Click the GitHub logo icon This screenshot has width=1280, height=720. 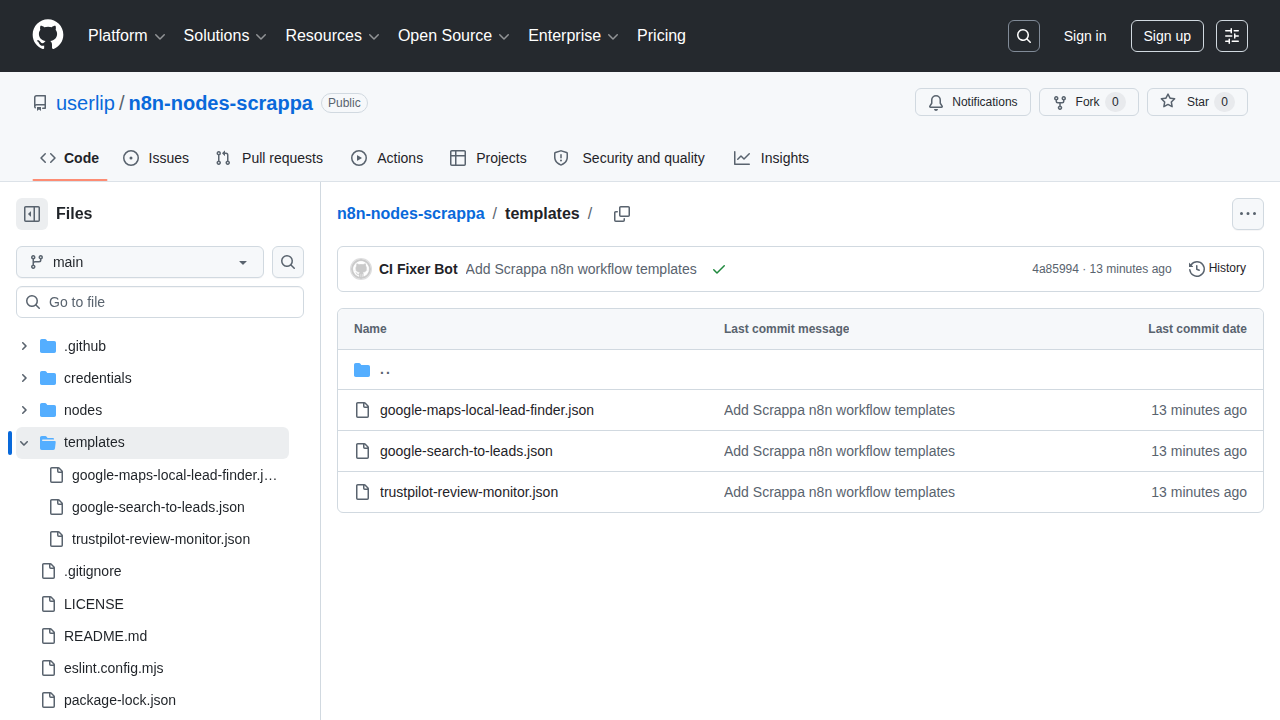tap(47, 35)
